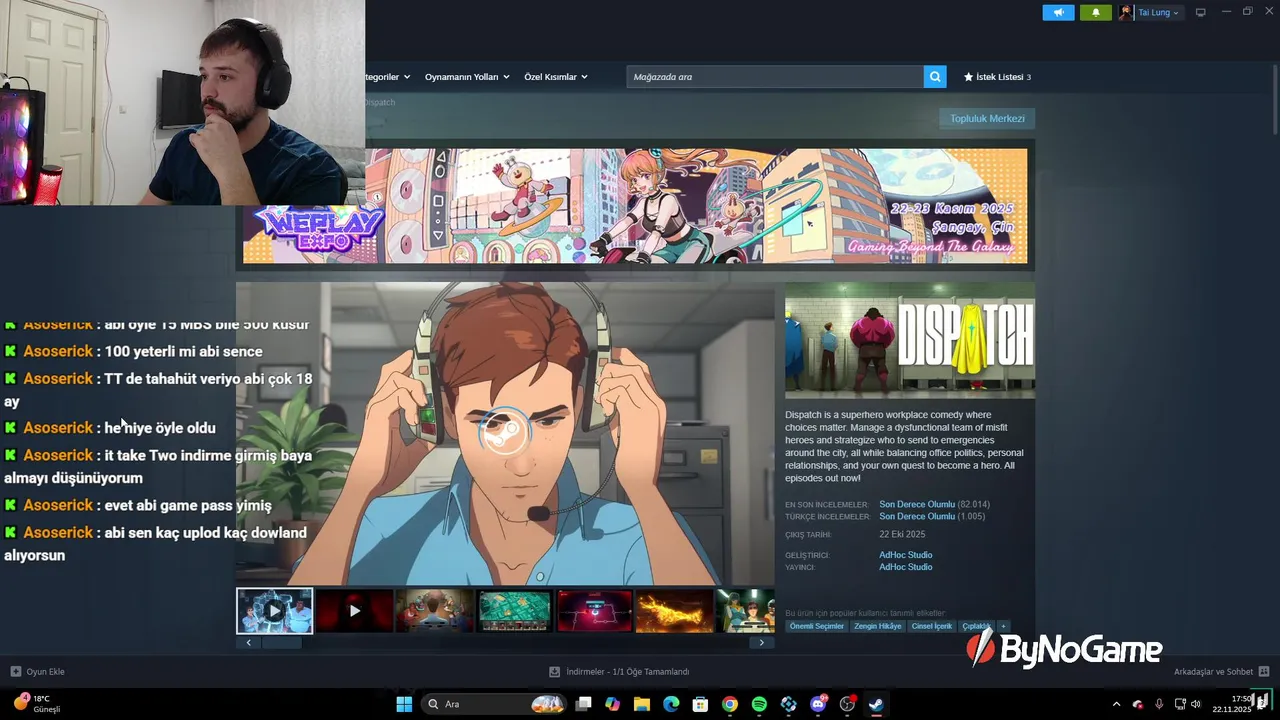
Task: Open the taskbar clock showing 22.11.2025
Action: click(1232, 704)
